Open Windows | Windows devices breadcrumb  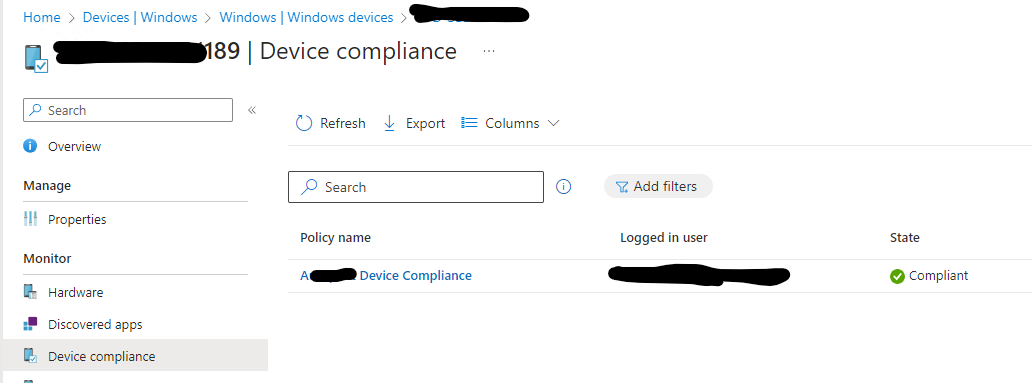[x=306, y=17]
